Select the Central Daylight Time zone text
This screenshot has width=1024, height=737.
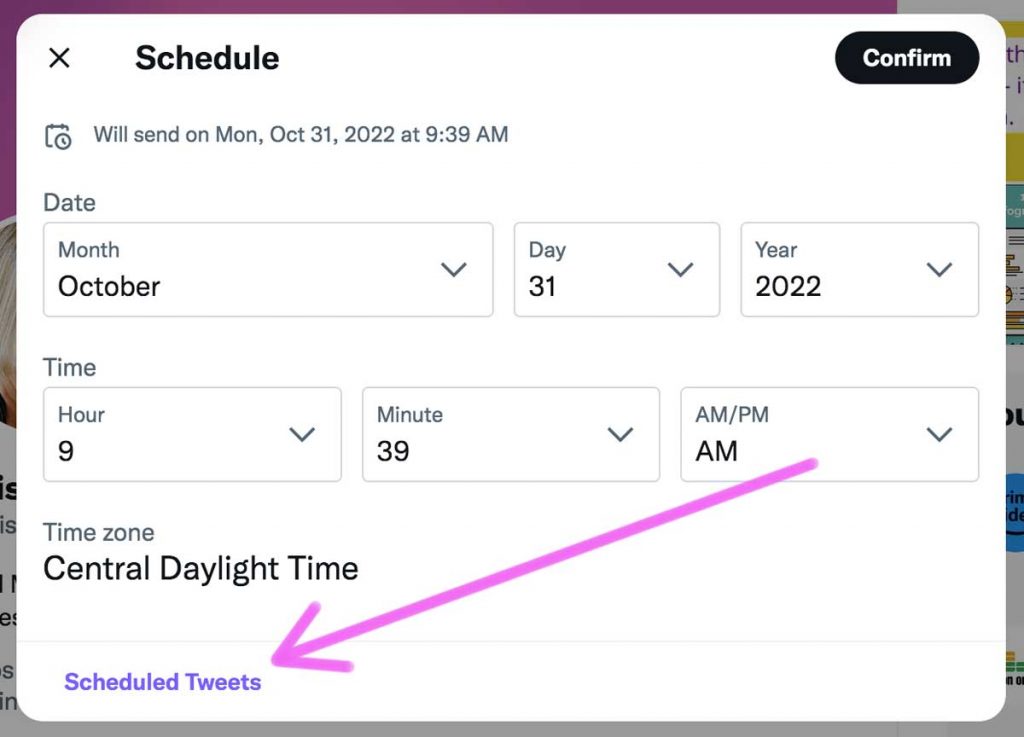click(200, 568)
